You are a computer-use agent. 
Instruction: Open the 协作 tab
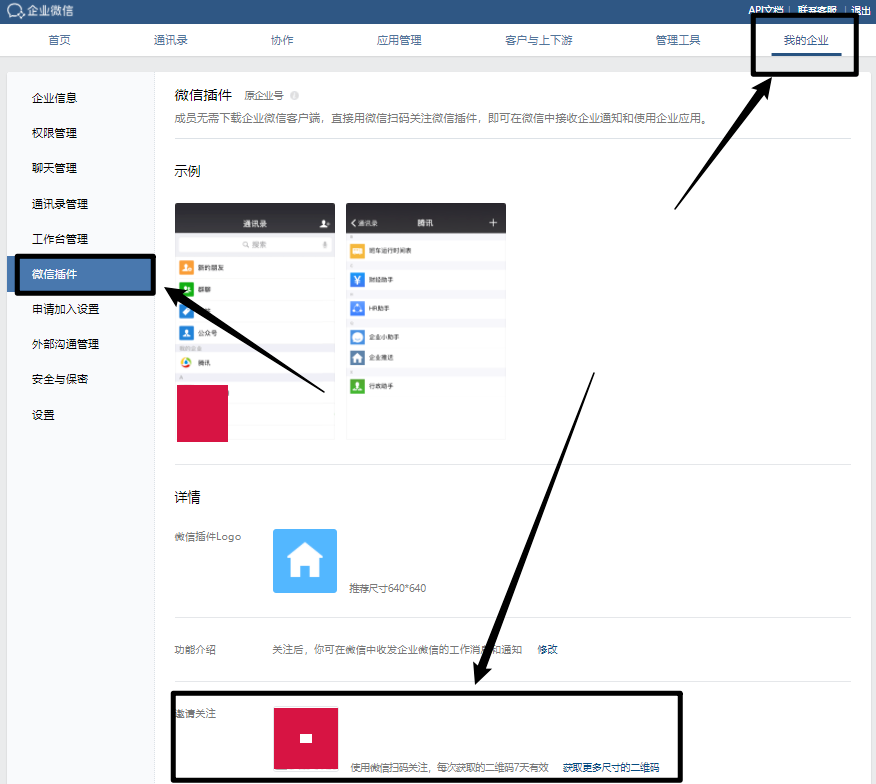[x=282, y=40]
